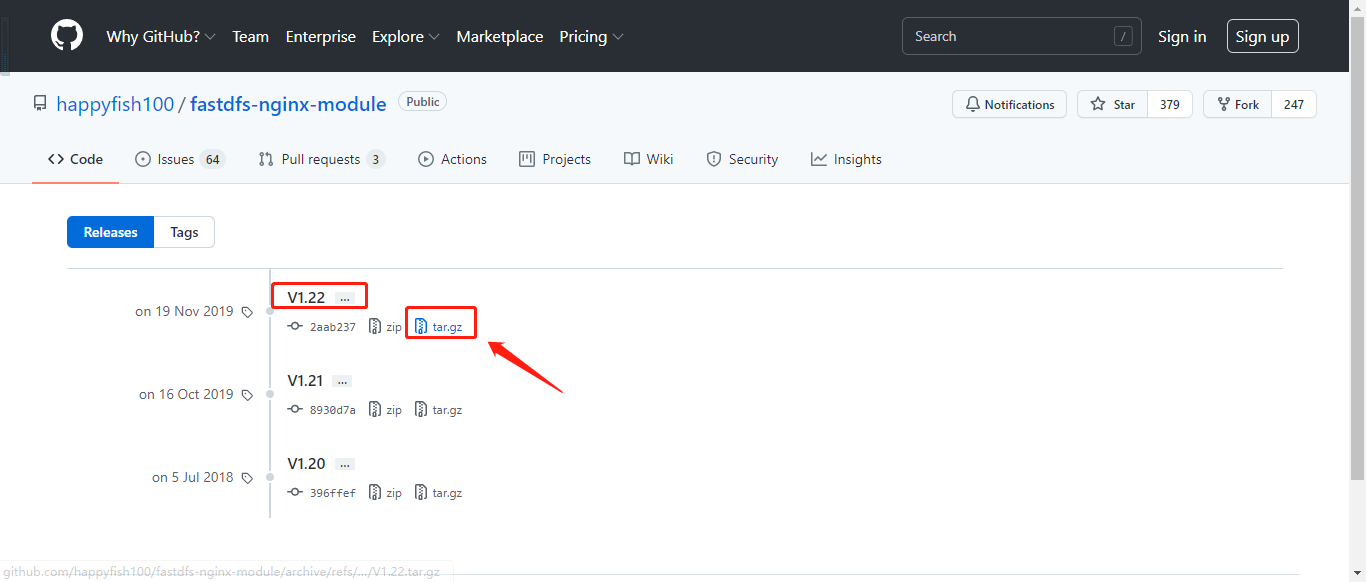Switch to the Tags view

tap(184, 232)
